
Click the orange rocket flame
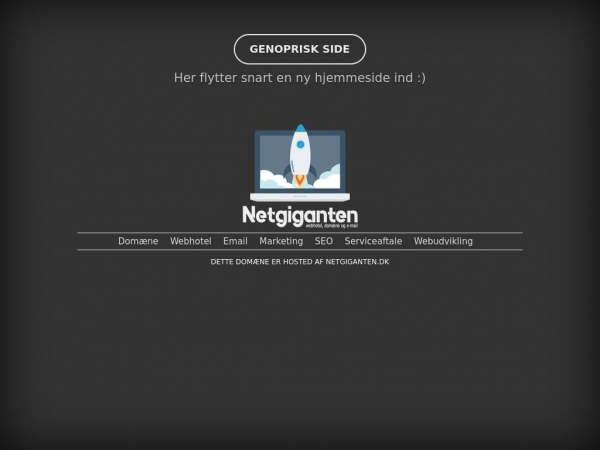click(300, 180)
